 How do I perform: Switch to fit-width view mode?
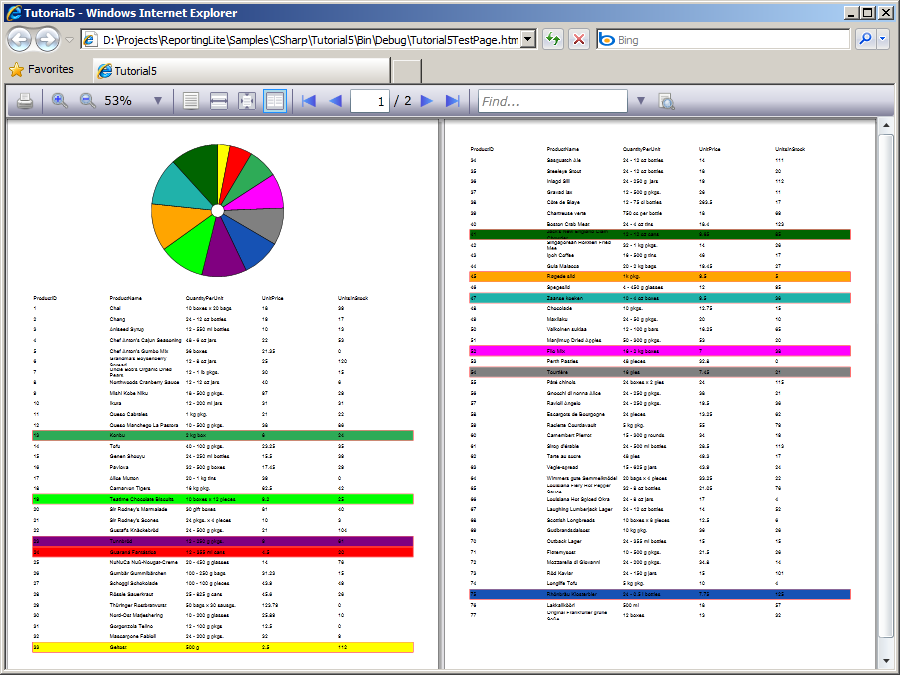pyautogui.click(x=218, y=101)
